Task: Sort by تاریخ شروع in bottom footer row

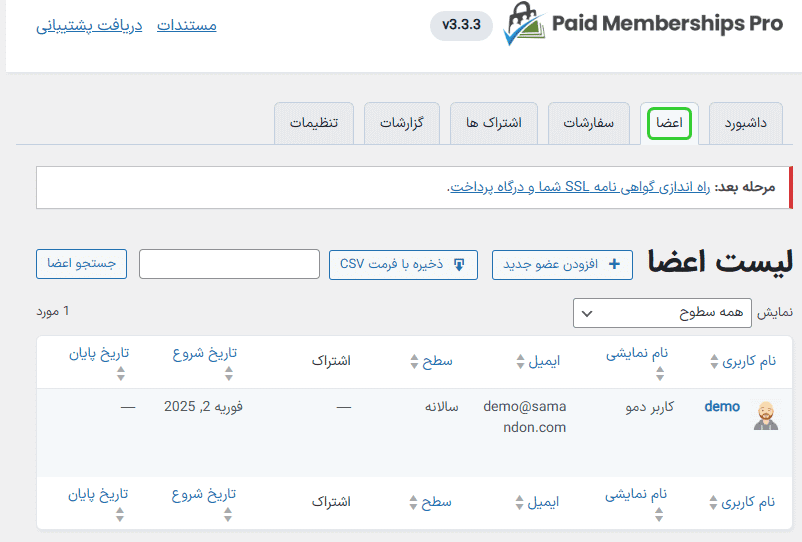Action: [204, 503]
